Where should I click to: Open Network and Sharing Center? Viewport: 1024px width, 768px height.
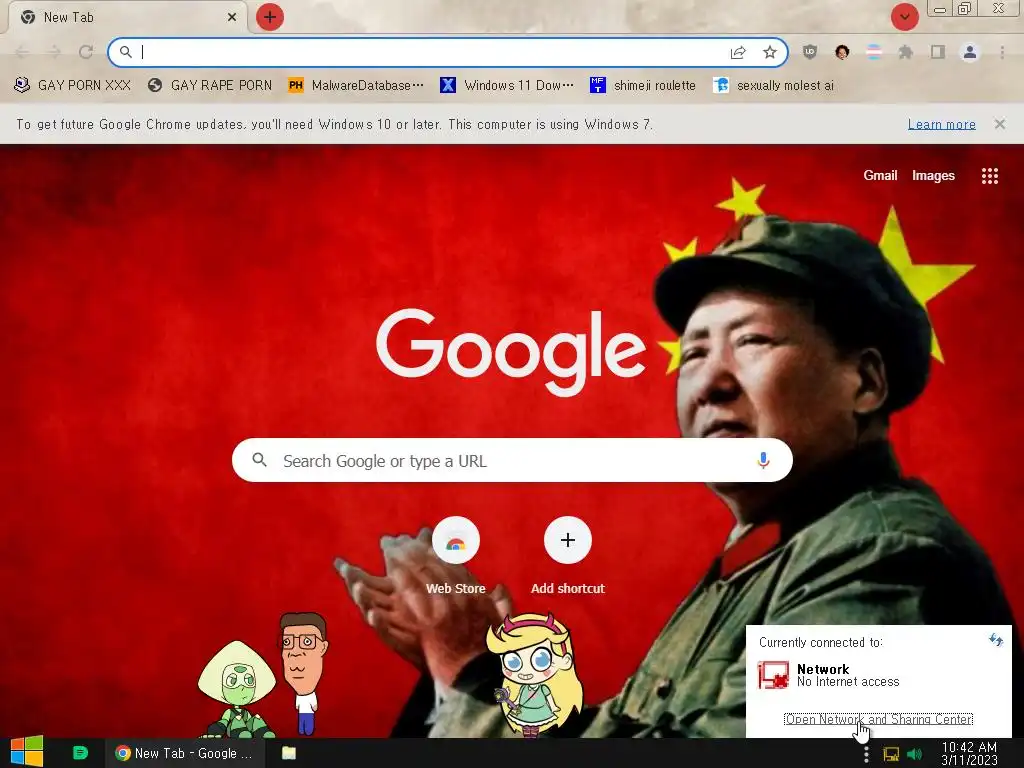[x=878, y=719]
